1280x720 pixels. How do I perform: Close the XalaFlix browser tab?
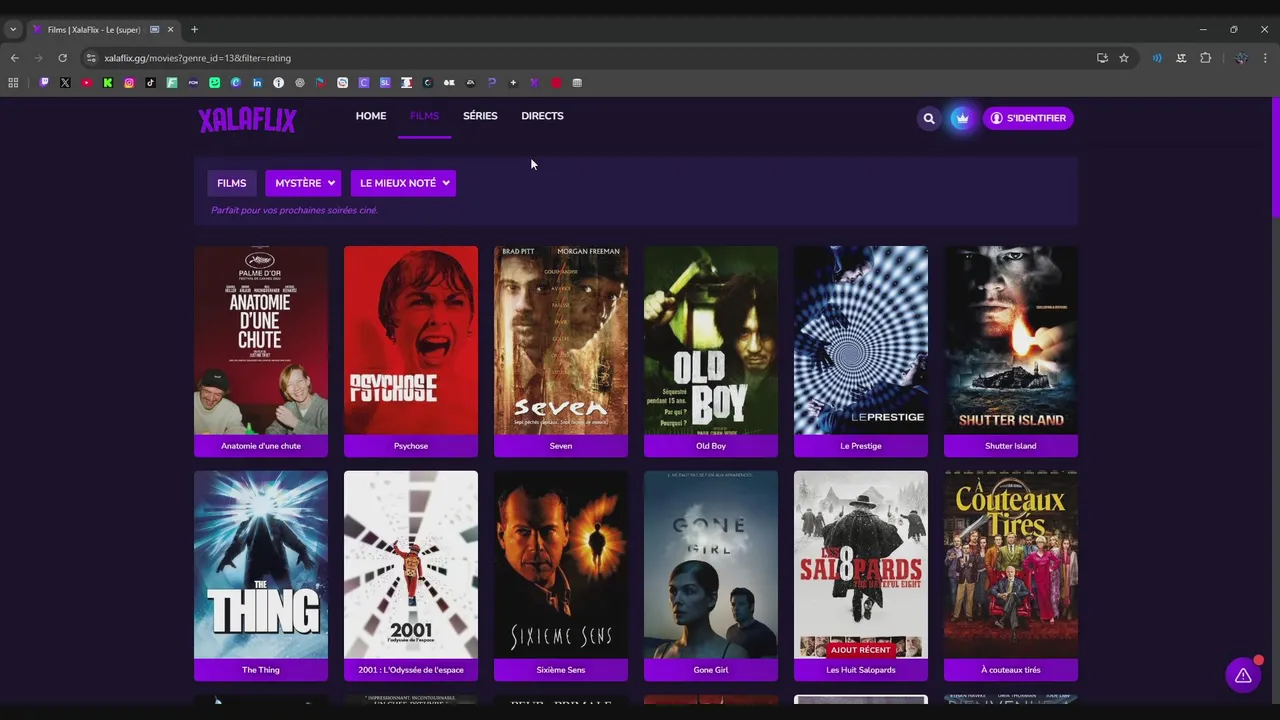tap(172, 29)
